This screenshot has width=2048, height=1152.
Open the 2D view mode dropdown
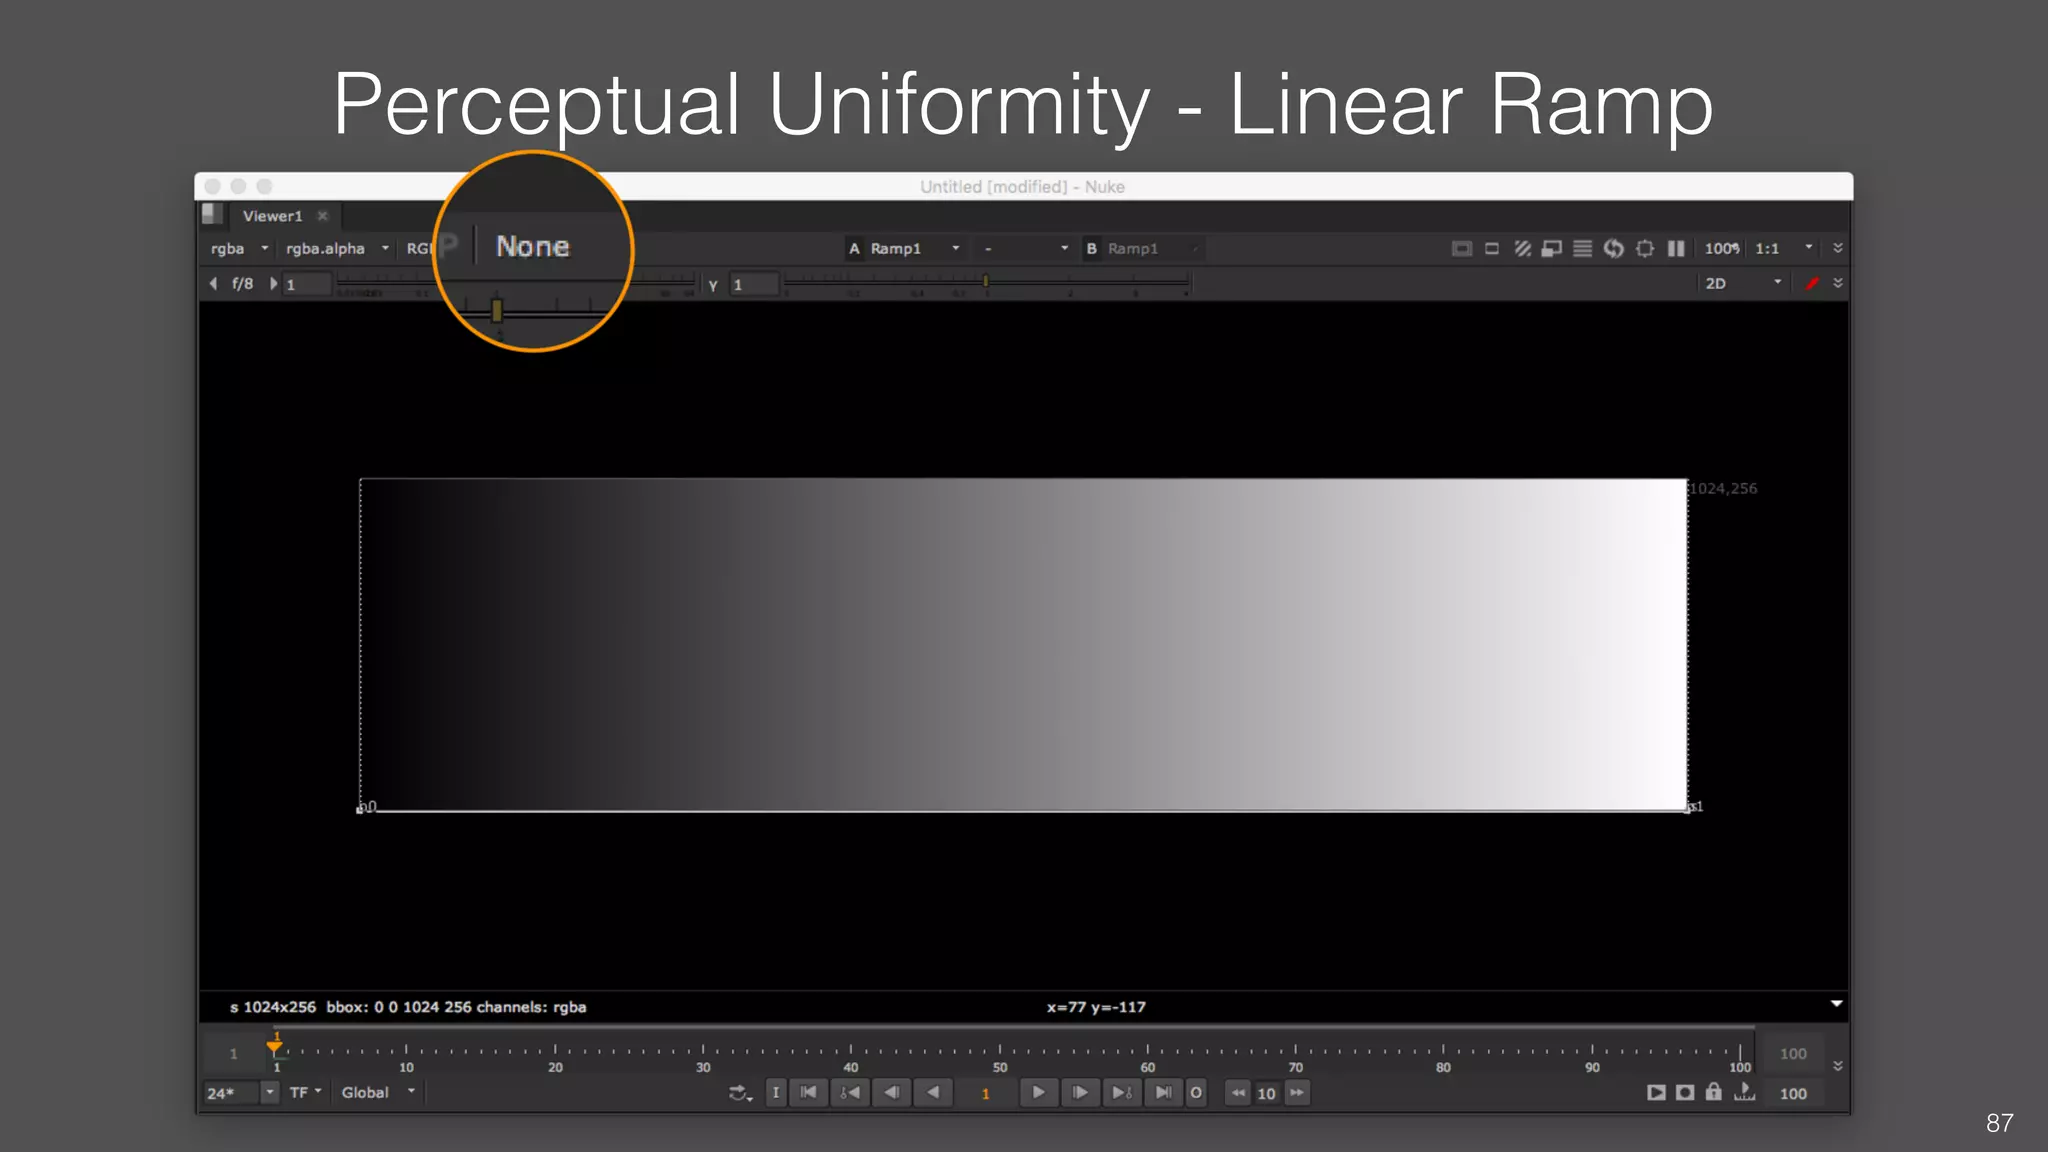[1743, 284]
